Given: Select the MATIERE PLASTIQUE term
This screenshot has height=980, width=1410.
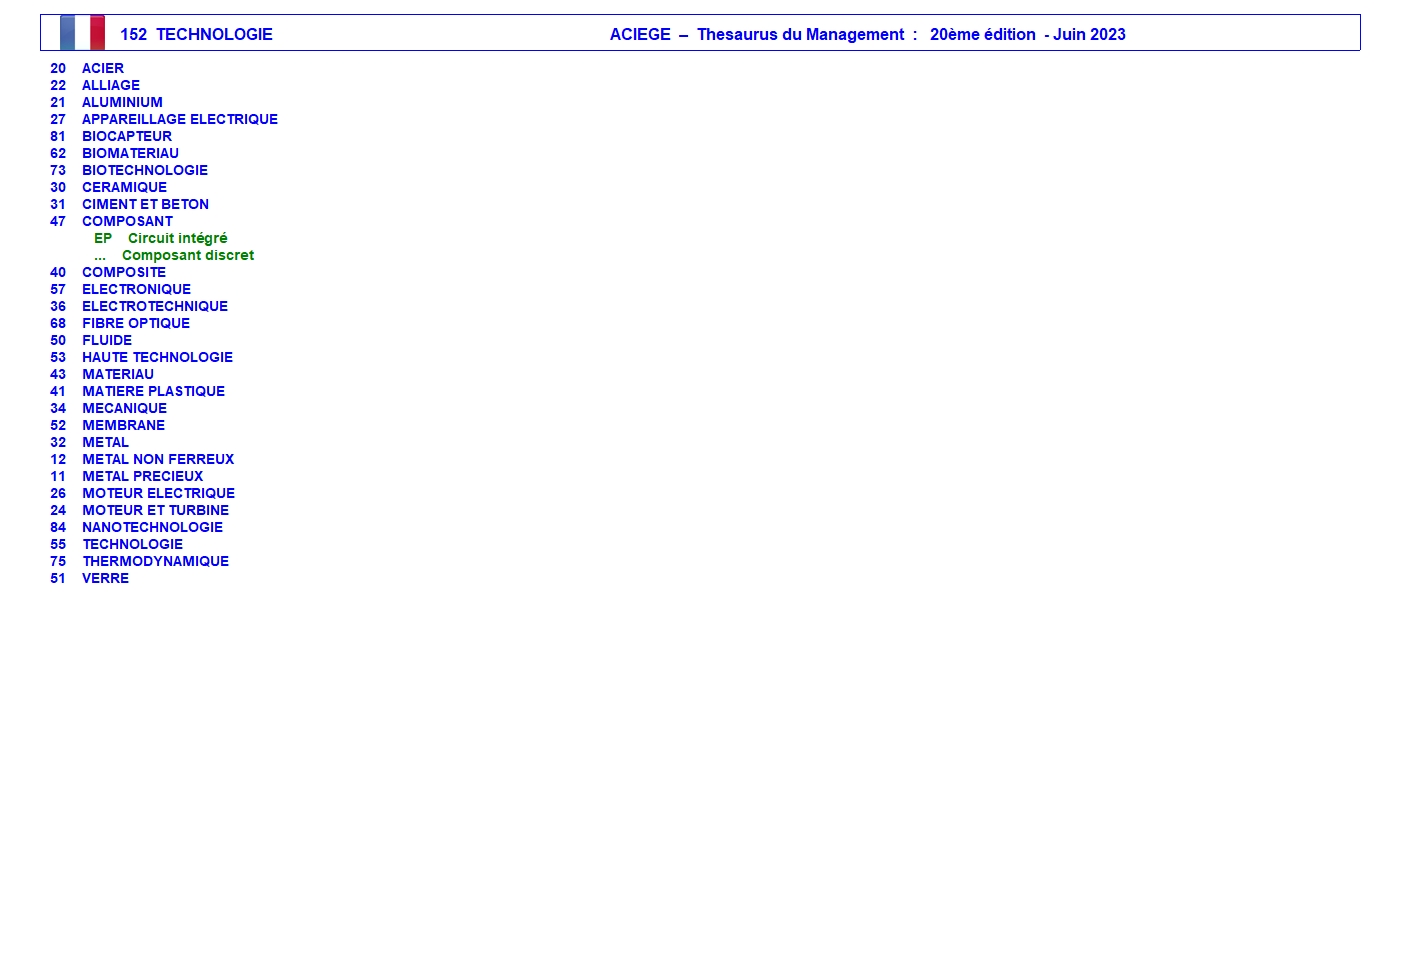Looking at the screenshot, I should tap(153, 391).
